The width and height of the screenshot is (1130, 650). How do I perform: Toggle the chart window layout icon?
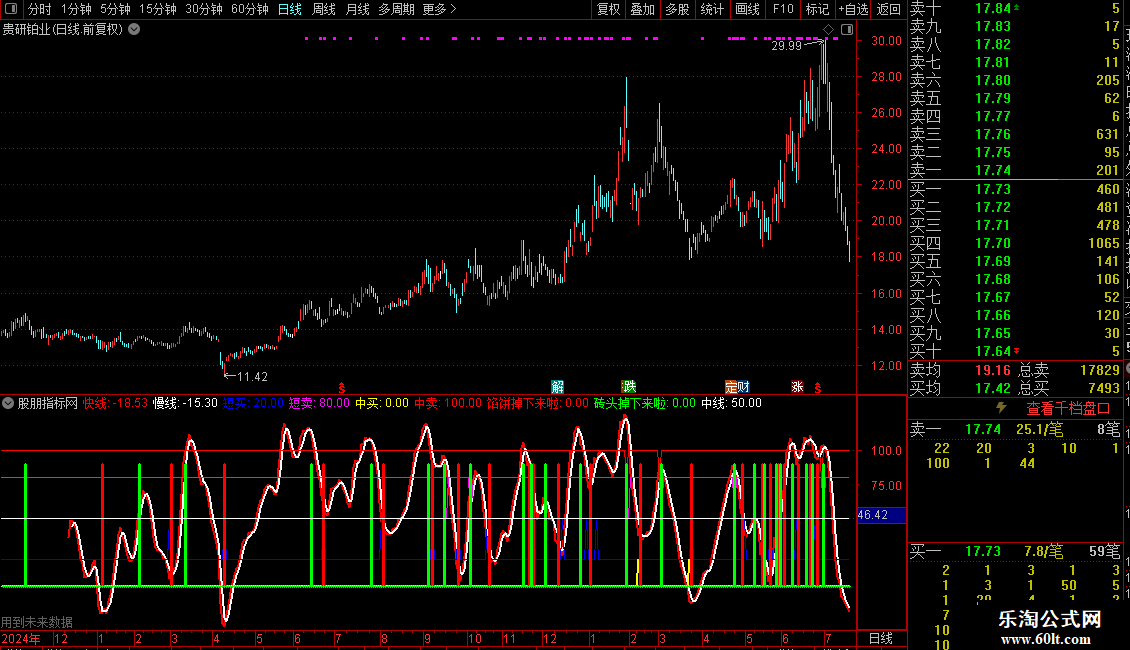click(847, 30)
